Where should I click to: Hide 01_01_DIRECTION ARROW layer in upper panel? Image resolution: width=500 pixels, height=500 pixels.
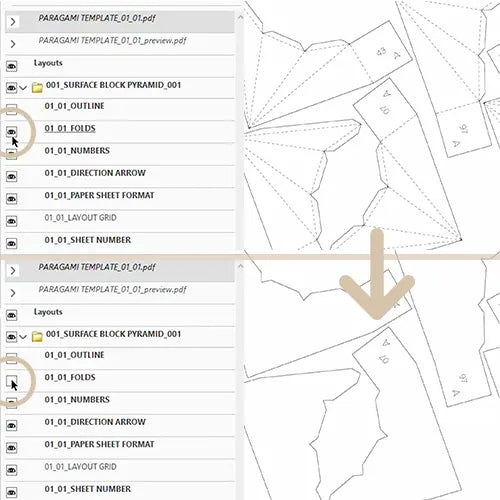11,176
